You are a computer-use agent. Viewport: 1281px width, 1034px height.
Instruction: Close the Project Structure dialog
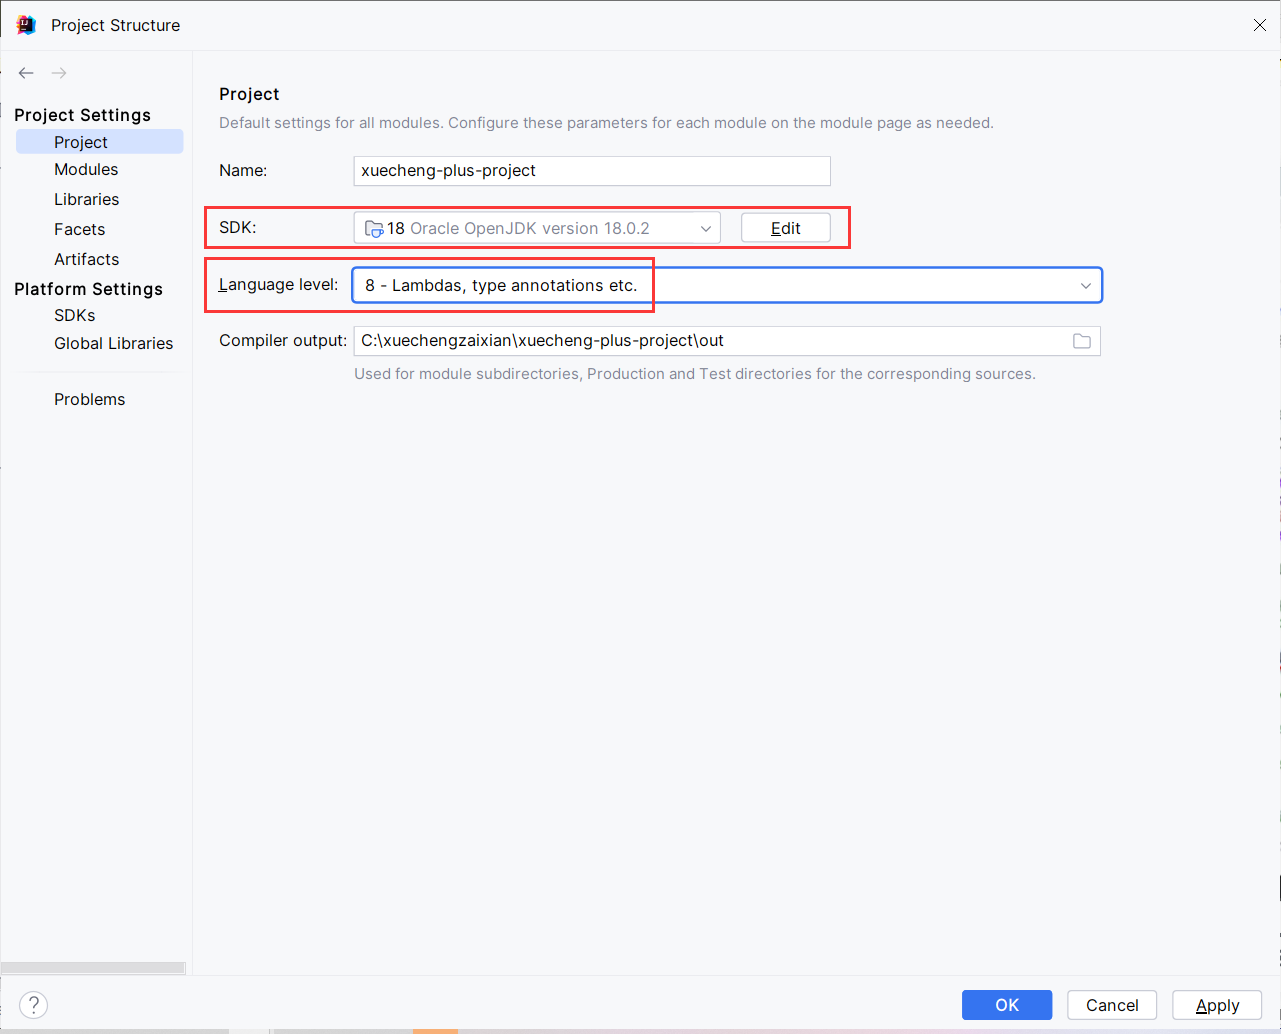click(x=1260, y=25)
